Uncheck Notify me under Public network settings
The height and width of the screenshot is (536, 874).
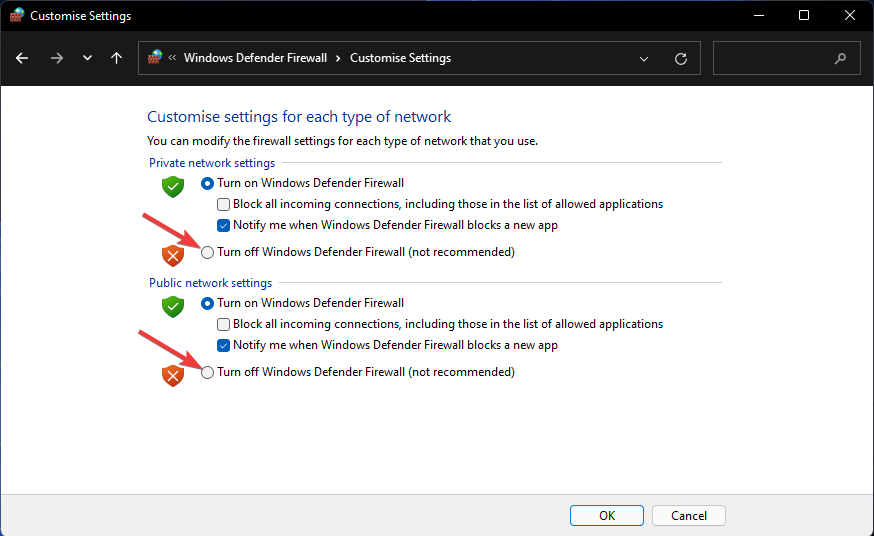click(224, 345)
